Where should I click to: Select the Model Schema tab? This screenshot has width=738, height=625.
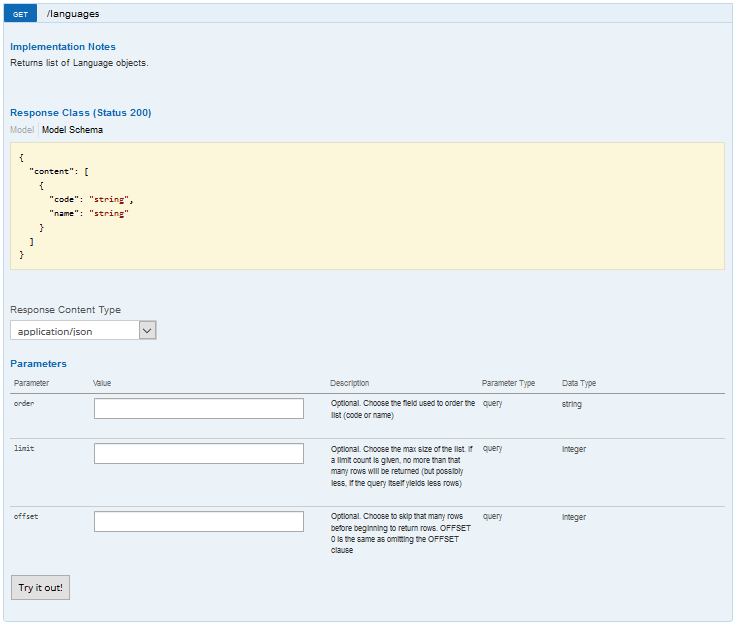click(72, 130)
